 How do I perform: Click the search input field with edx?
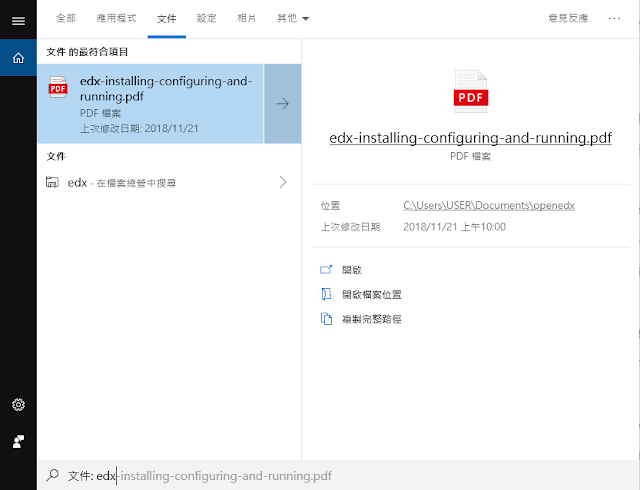coord(338,475)
